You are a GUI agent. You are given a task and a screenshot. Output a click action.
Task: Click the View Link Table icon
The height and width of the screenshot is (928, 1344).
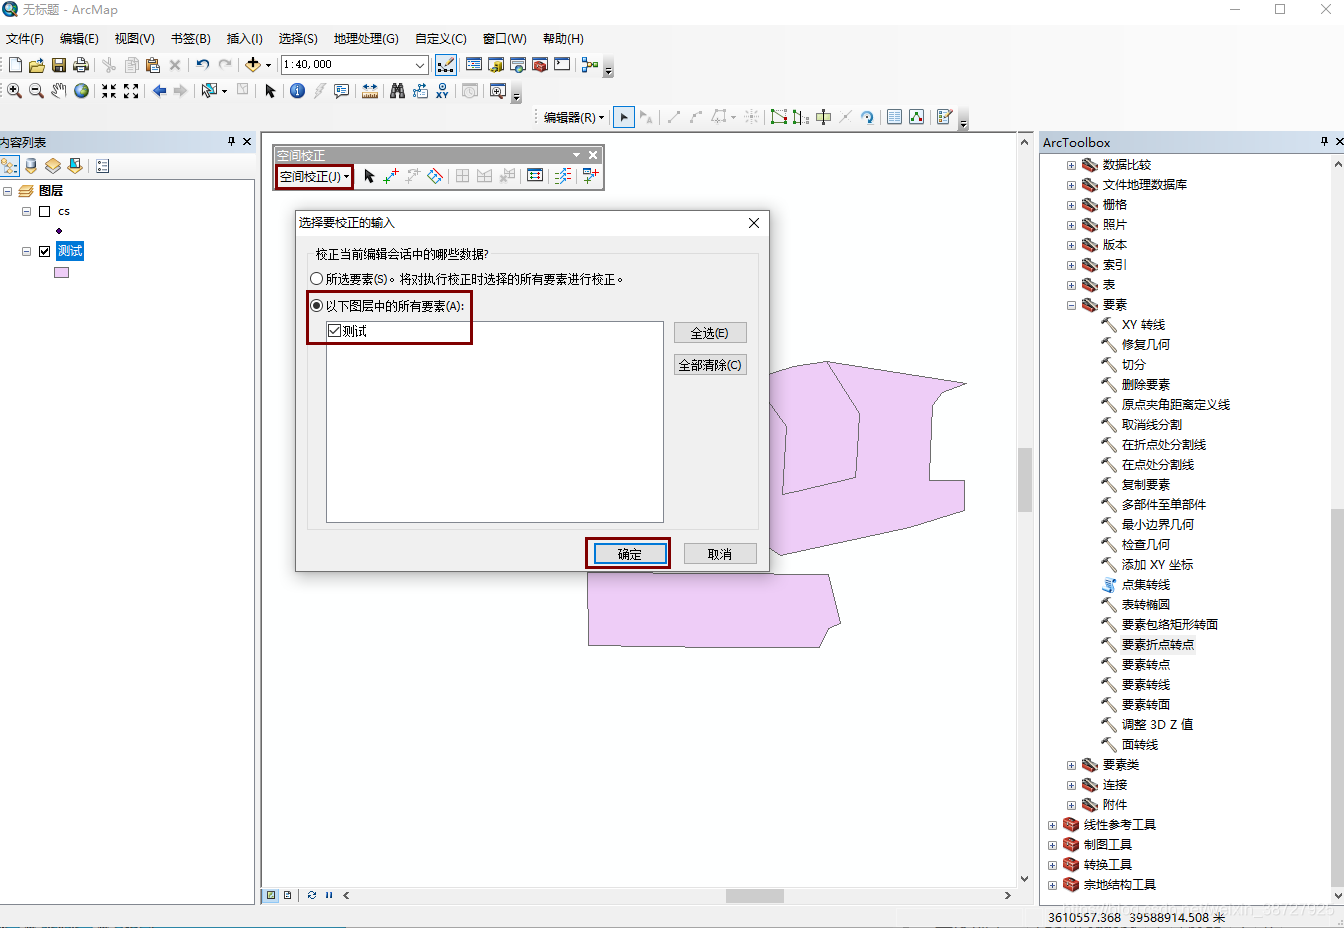535,176
